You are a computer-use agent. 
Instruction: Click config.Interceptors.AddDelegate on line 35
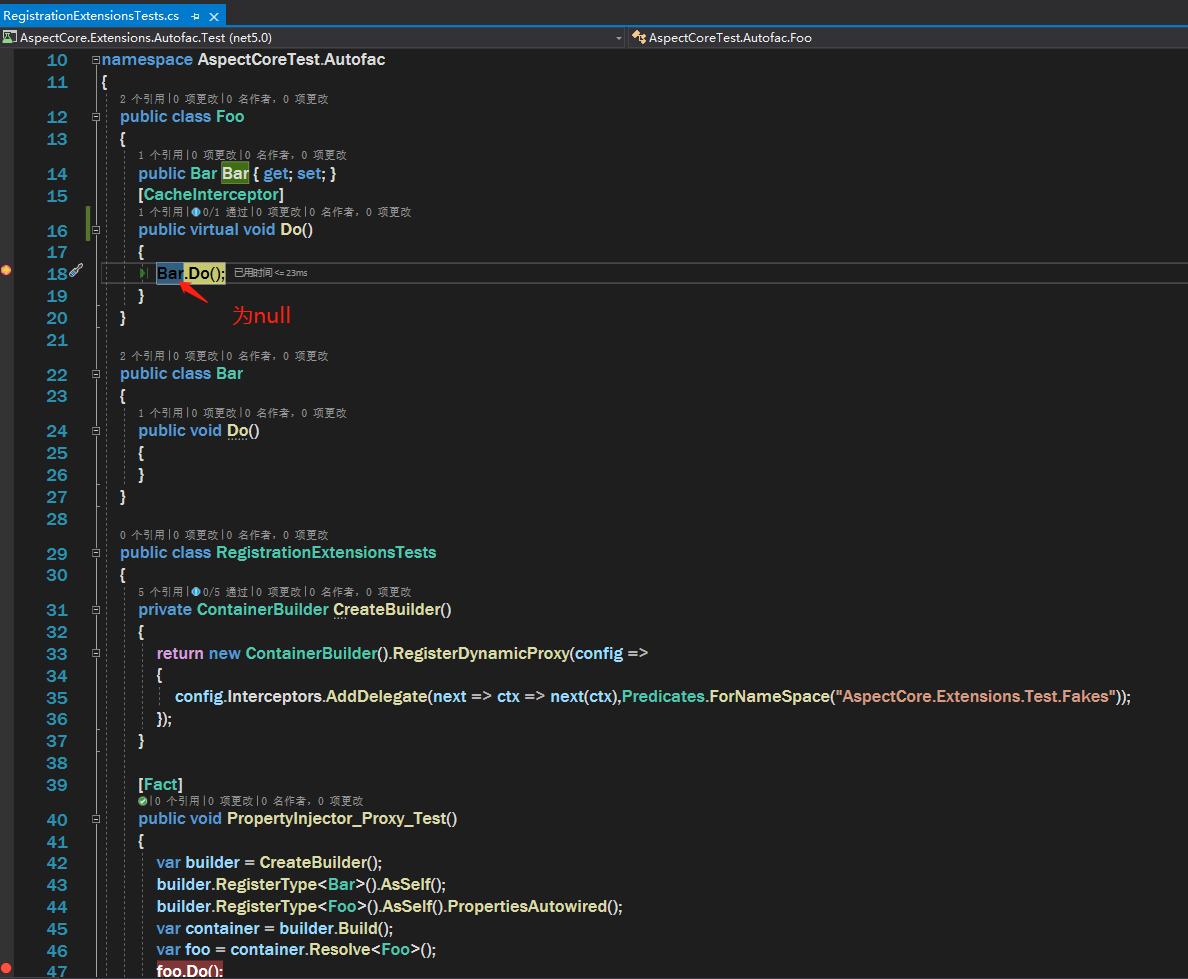[302, 696]
